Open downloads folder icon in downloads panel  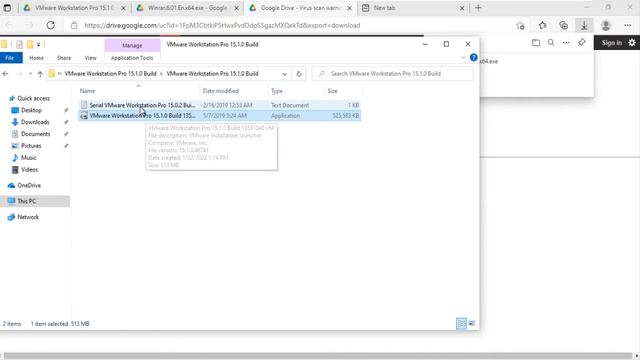[x=536, y=42]
